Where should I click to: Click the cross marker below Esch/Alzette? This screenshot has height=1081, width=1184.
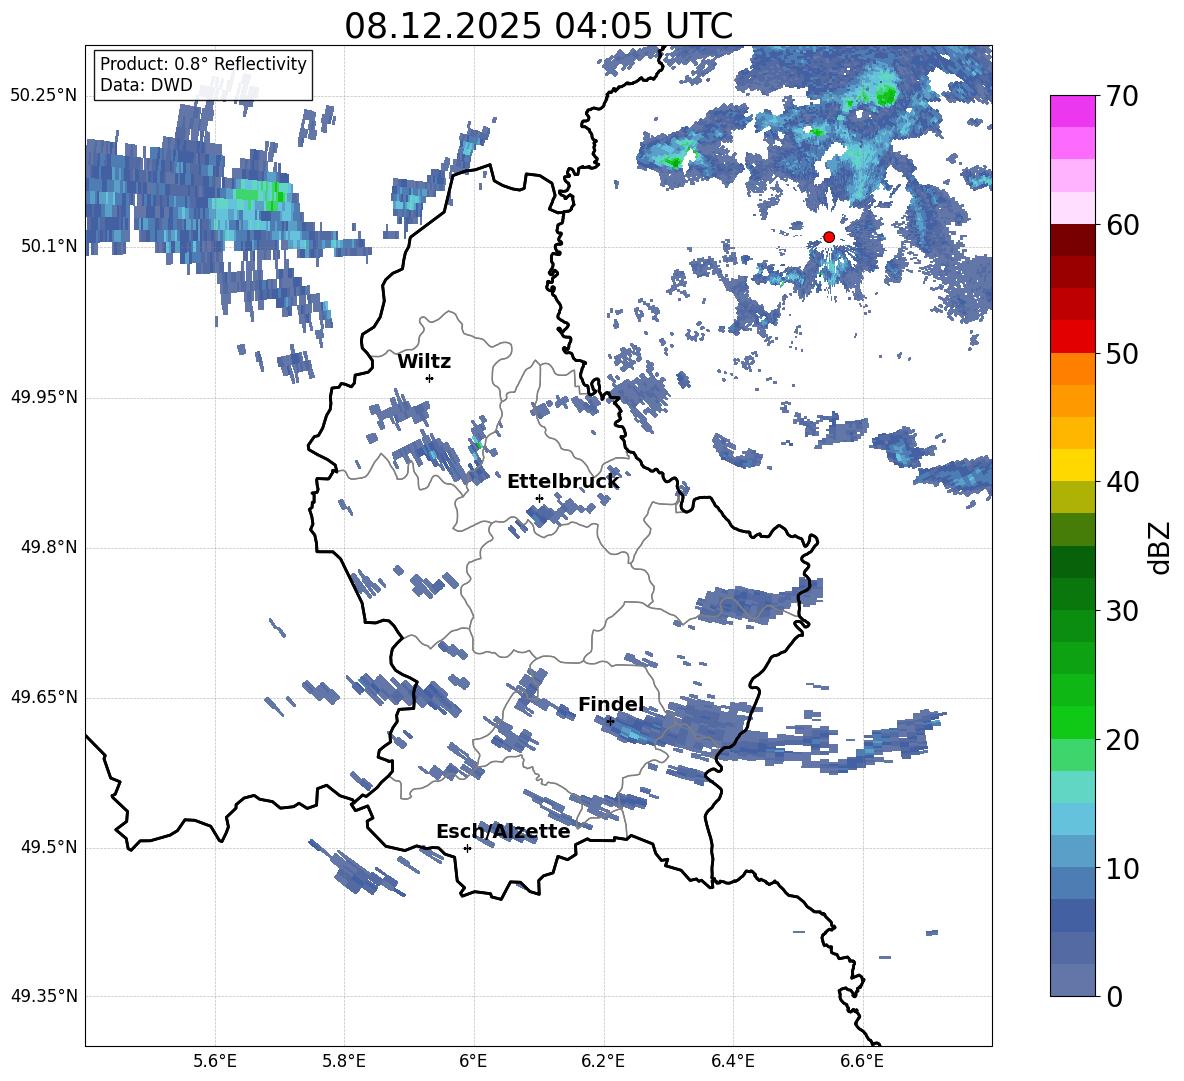[467, 848]
